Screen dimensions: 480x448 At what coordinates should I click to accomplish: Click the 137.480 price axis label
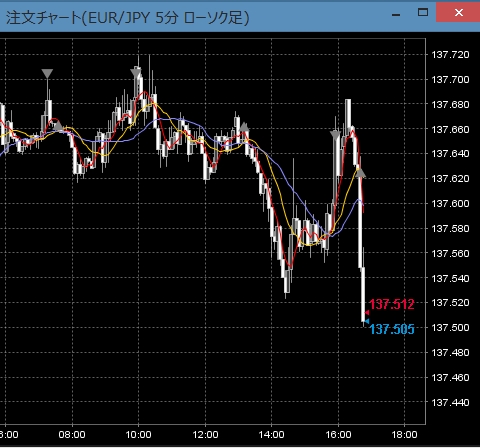coord(450,353)
